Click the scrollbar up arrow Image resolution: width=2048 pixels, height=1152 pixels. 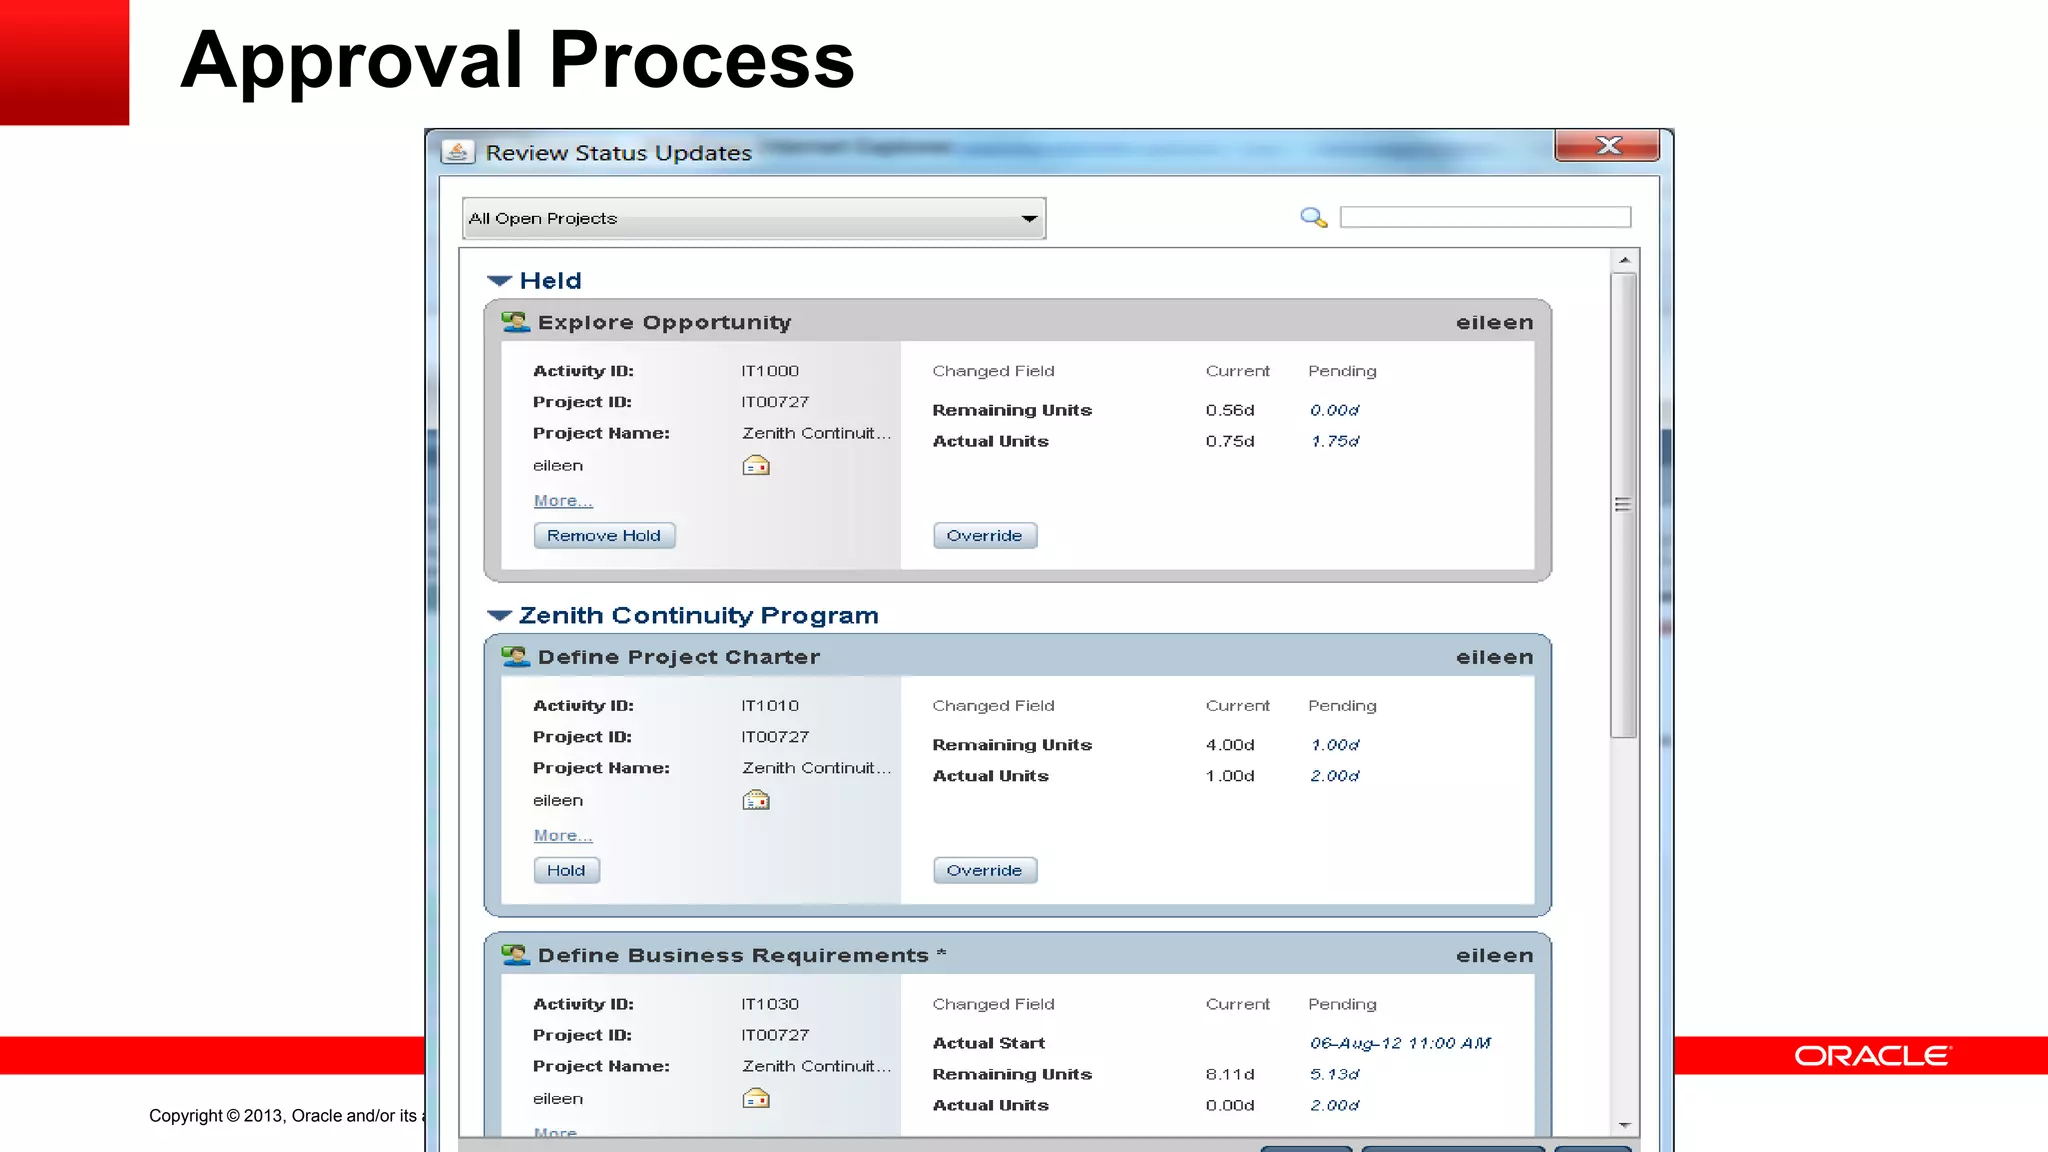pos(1624,260)
